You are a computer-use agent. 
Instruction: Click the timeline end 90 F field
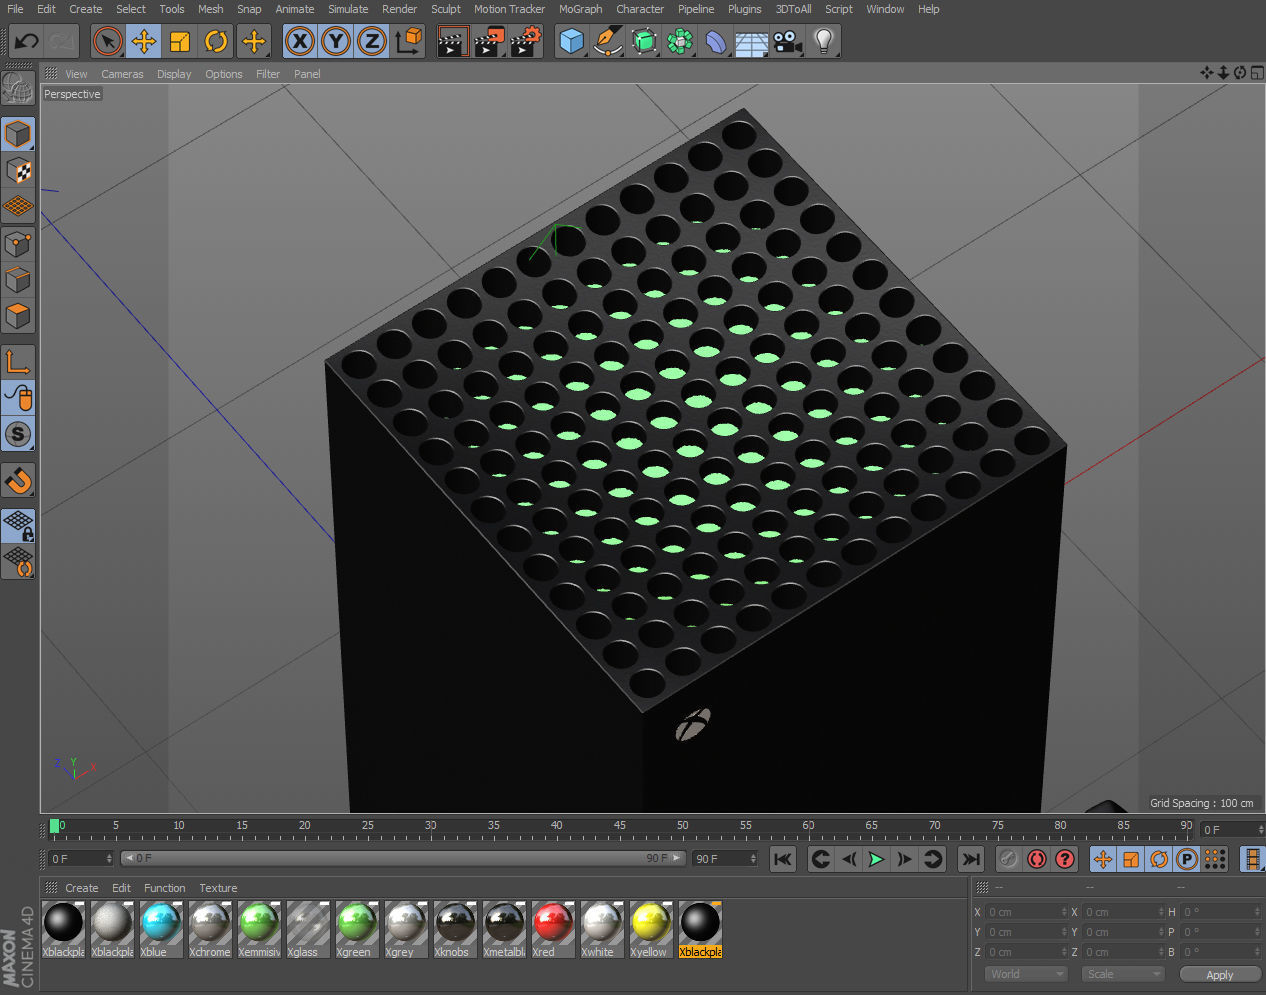[x=725, y=859]
